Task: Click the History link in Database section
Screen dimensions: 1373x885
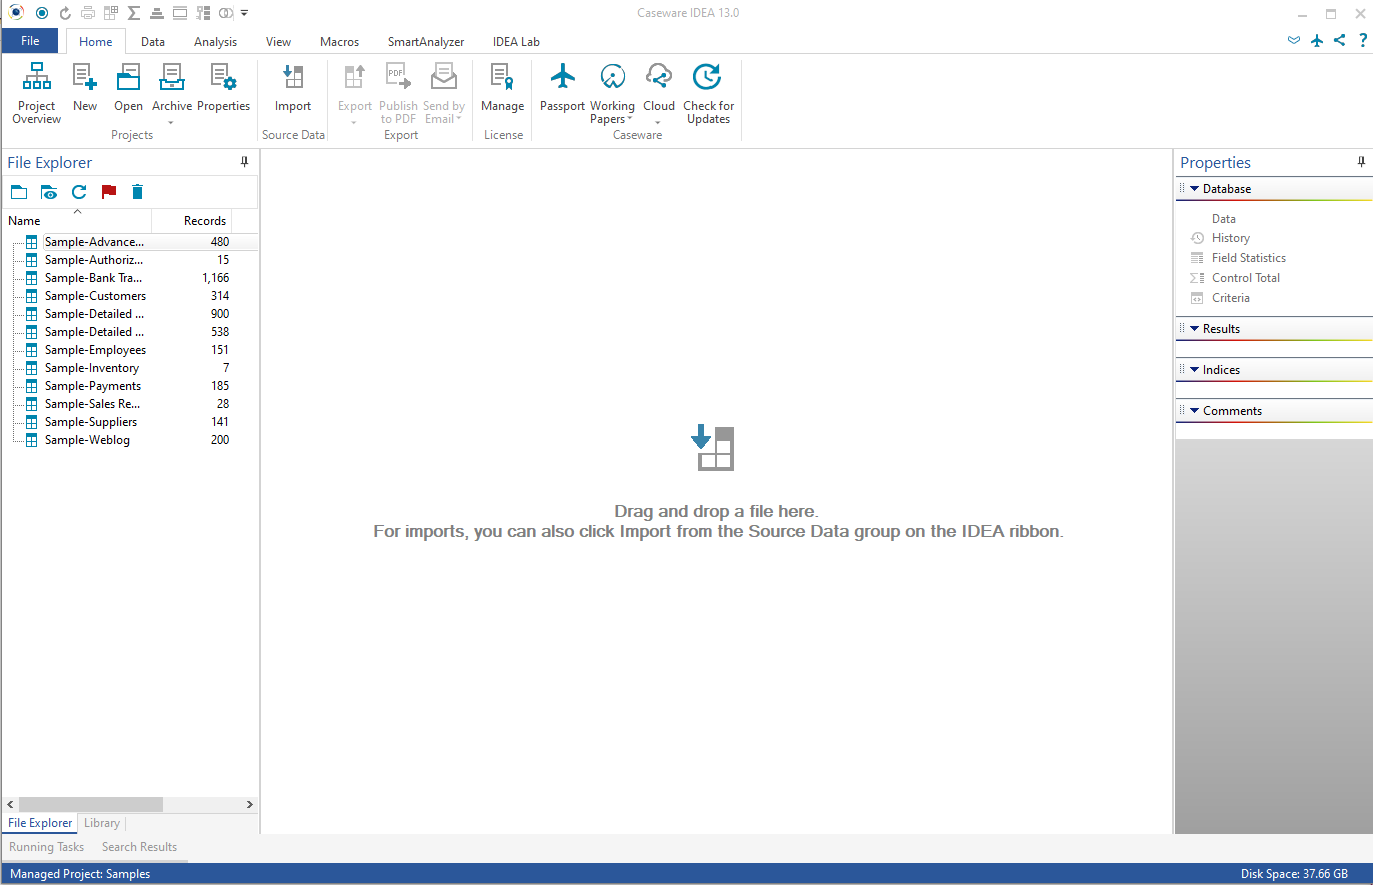Action: (x=1230, y=238)
